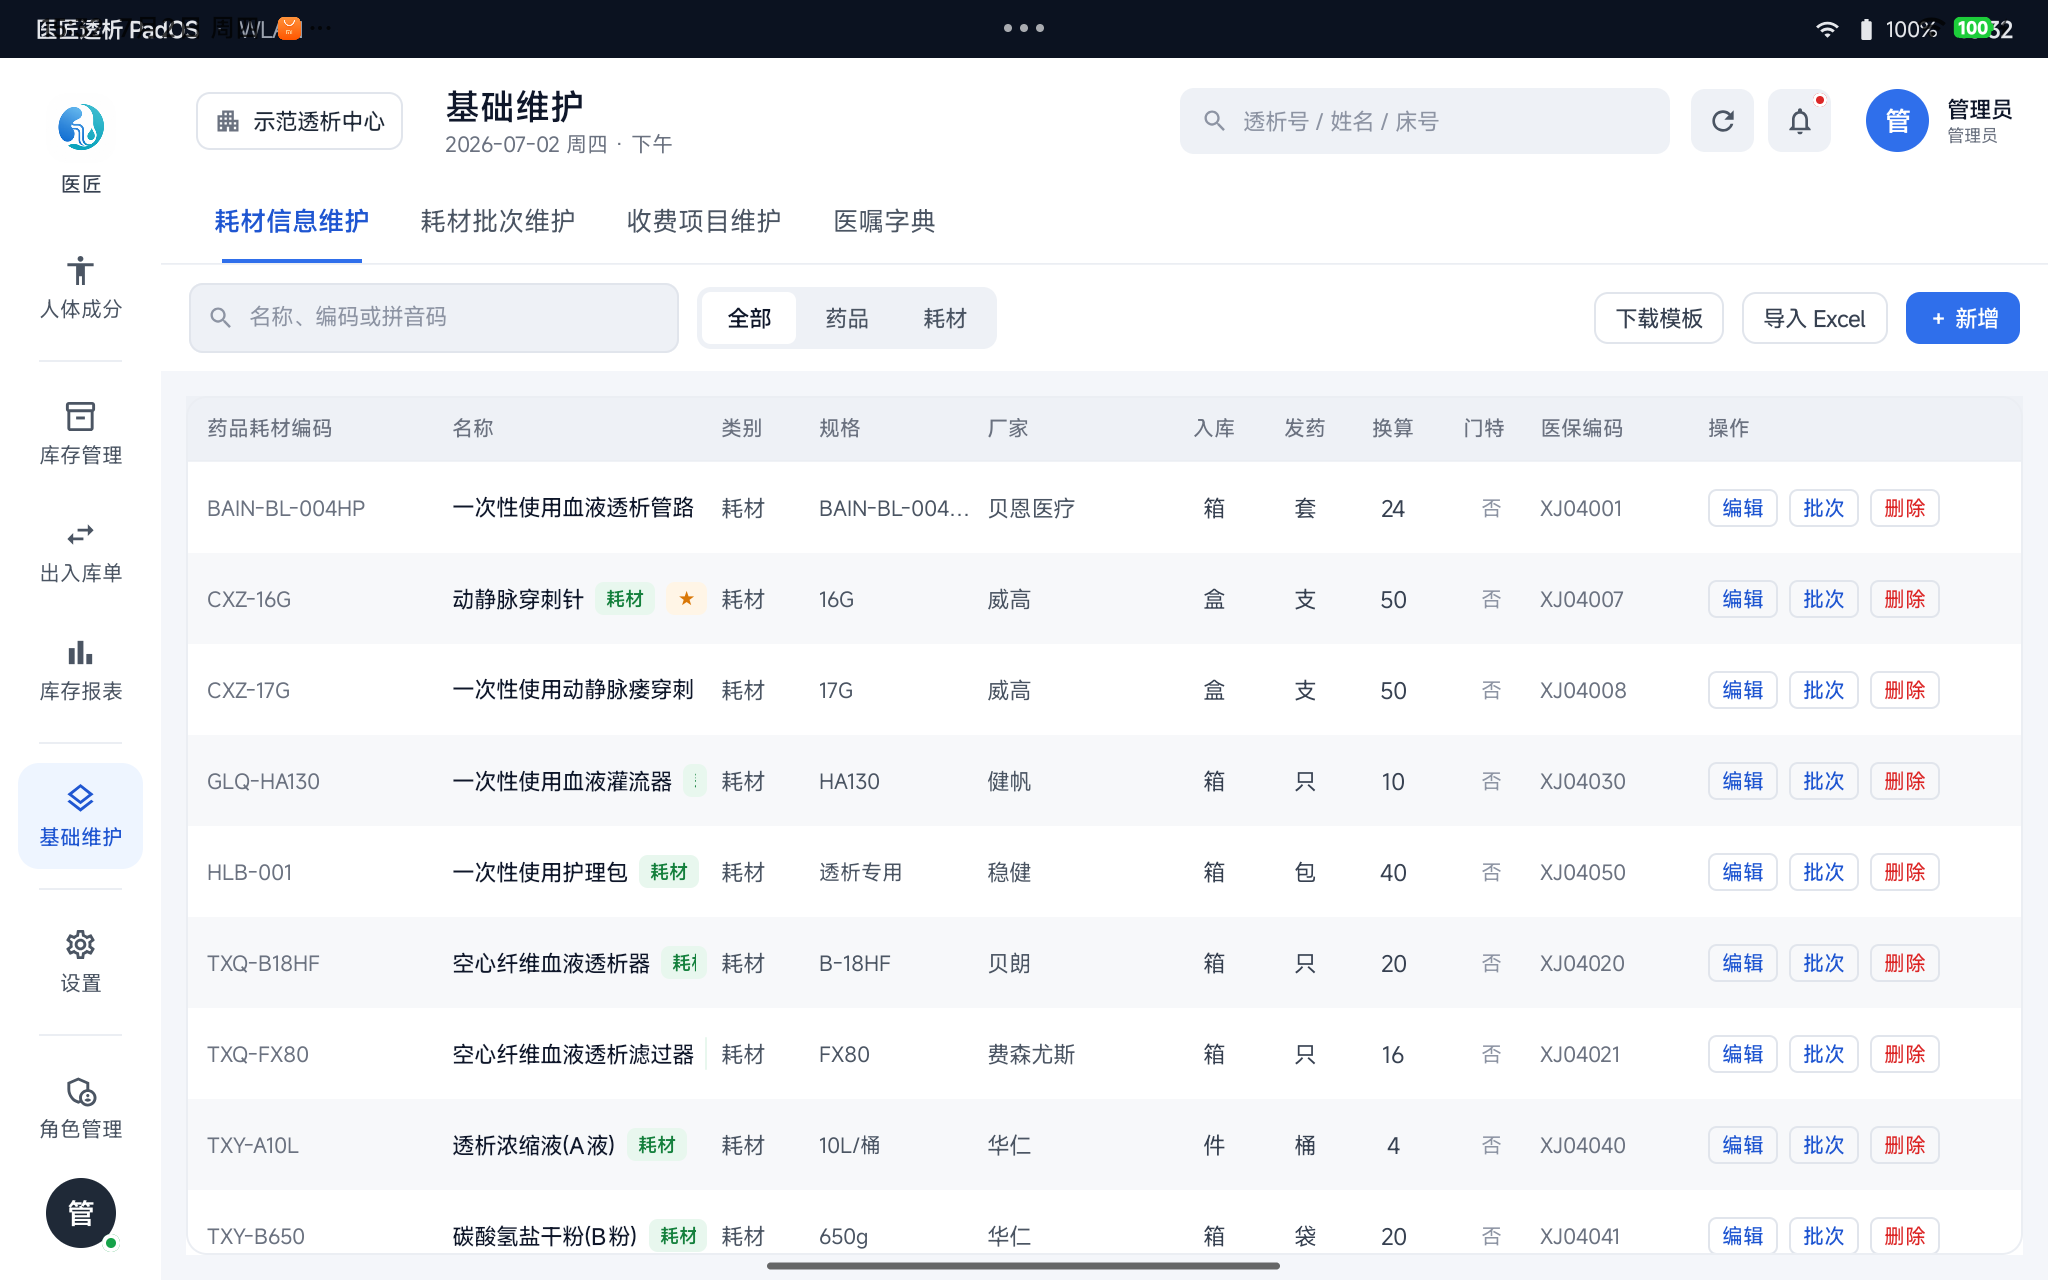The height and width of the screenshot is (1280, 2048).
Task: Open 出入库单 in the sidebar
Action: [x=80, y=552]
